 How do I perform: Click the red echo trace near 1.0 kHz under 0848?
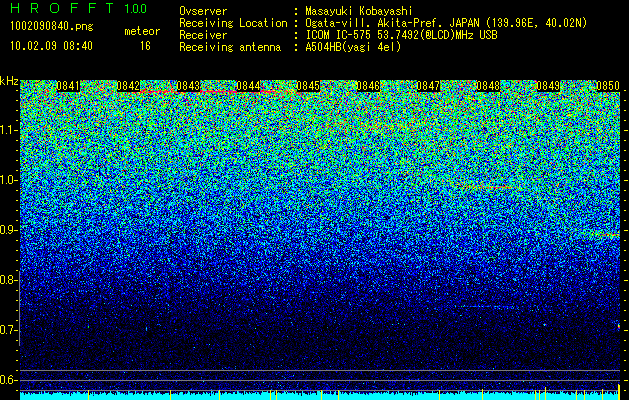coord(491,187)
